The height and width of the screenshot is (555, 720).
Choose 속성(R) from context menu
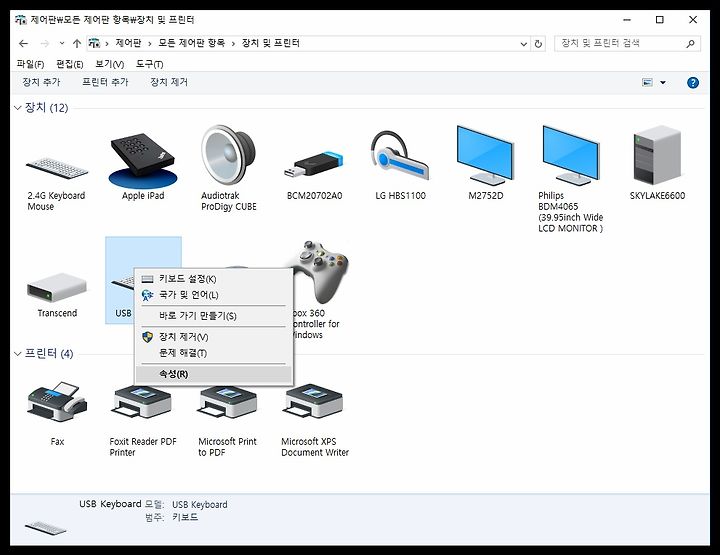(x=214, y=374)
